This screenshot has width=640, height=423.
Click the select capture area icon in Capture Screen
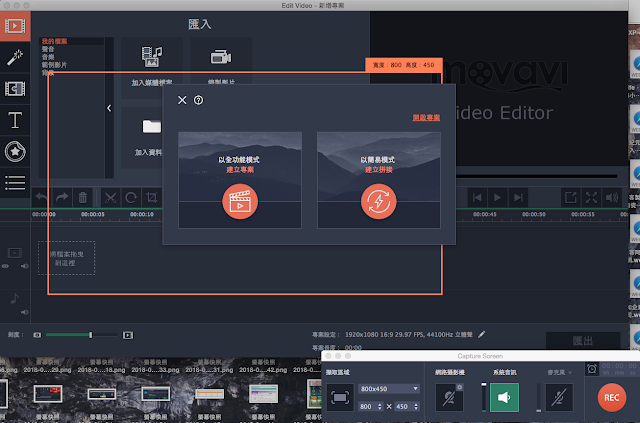click(340, 397)
